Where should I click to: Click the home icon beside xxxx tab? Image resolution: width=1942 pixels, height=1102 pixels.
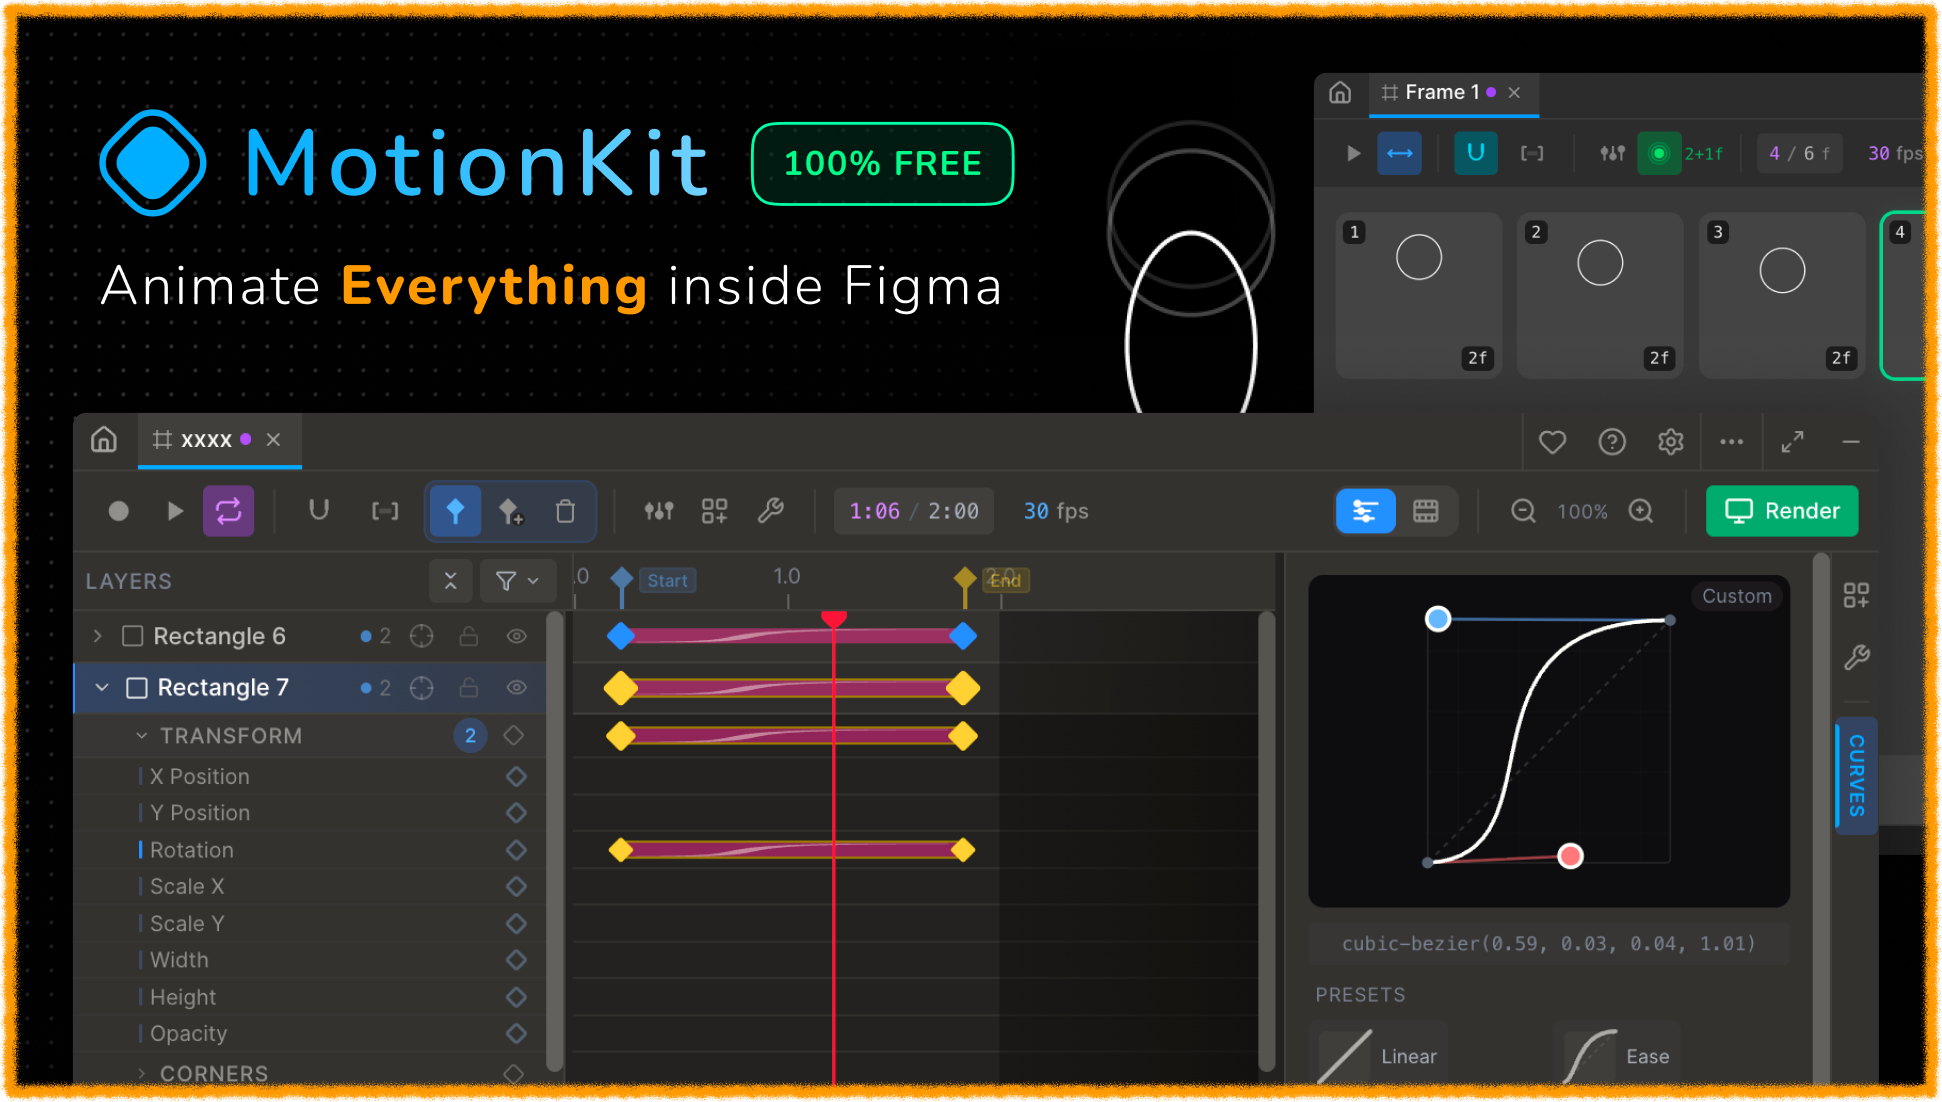point(104,440)
